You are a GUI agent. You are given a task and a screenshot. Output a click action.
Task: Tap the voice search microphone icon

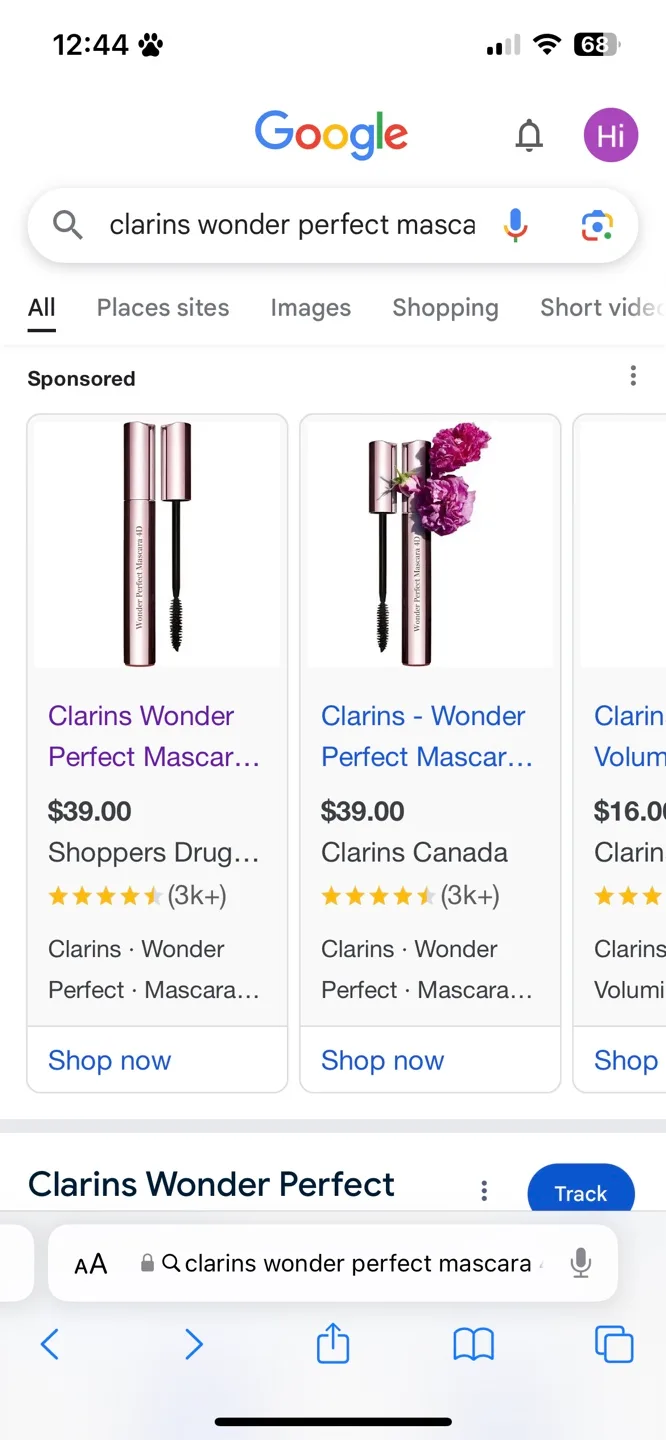[x=515, y=224]
